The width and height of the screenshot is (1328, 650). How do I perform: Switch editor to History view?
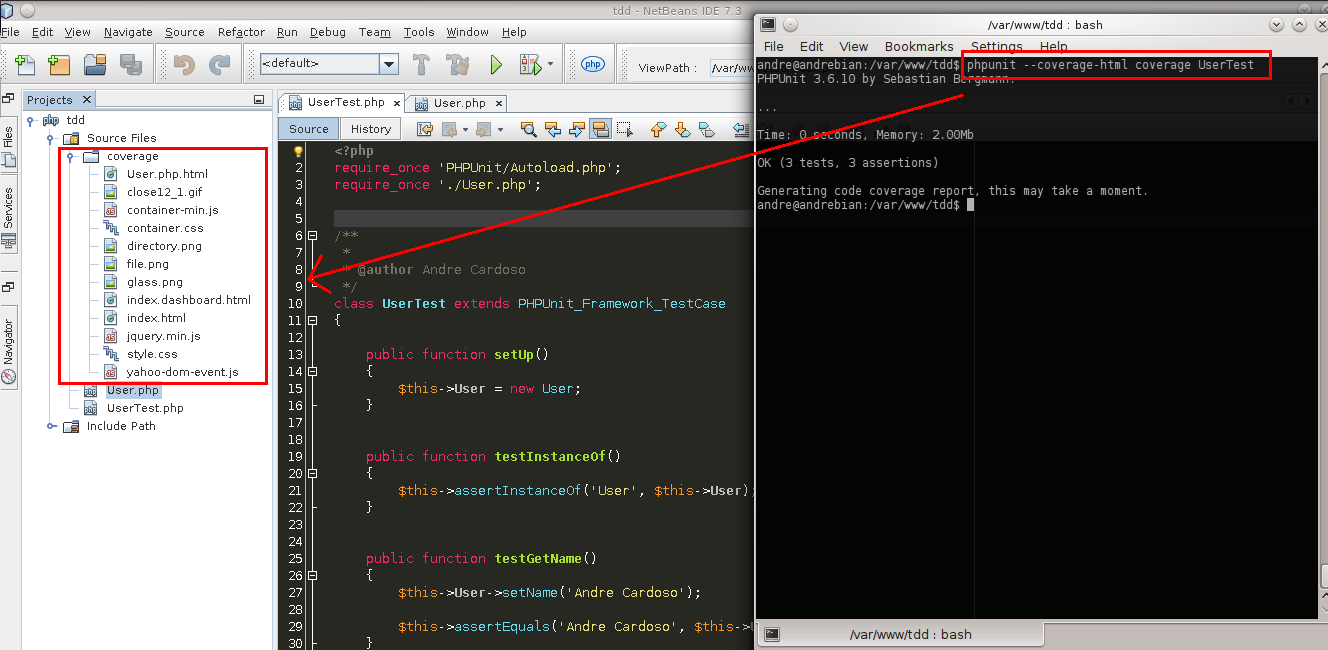point(371,129)
